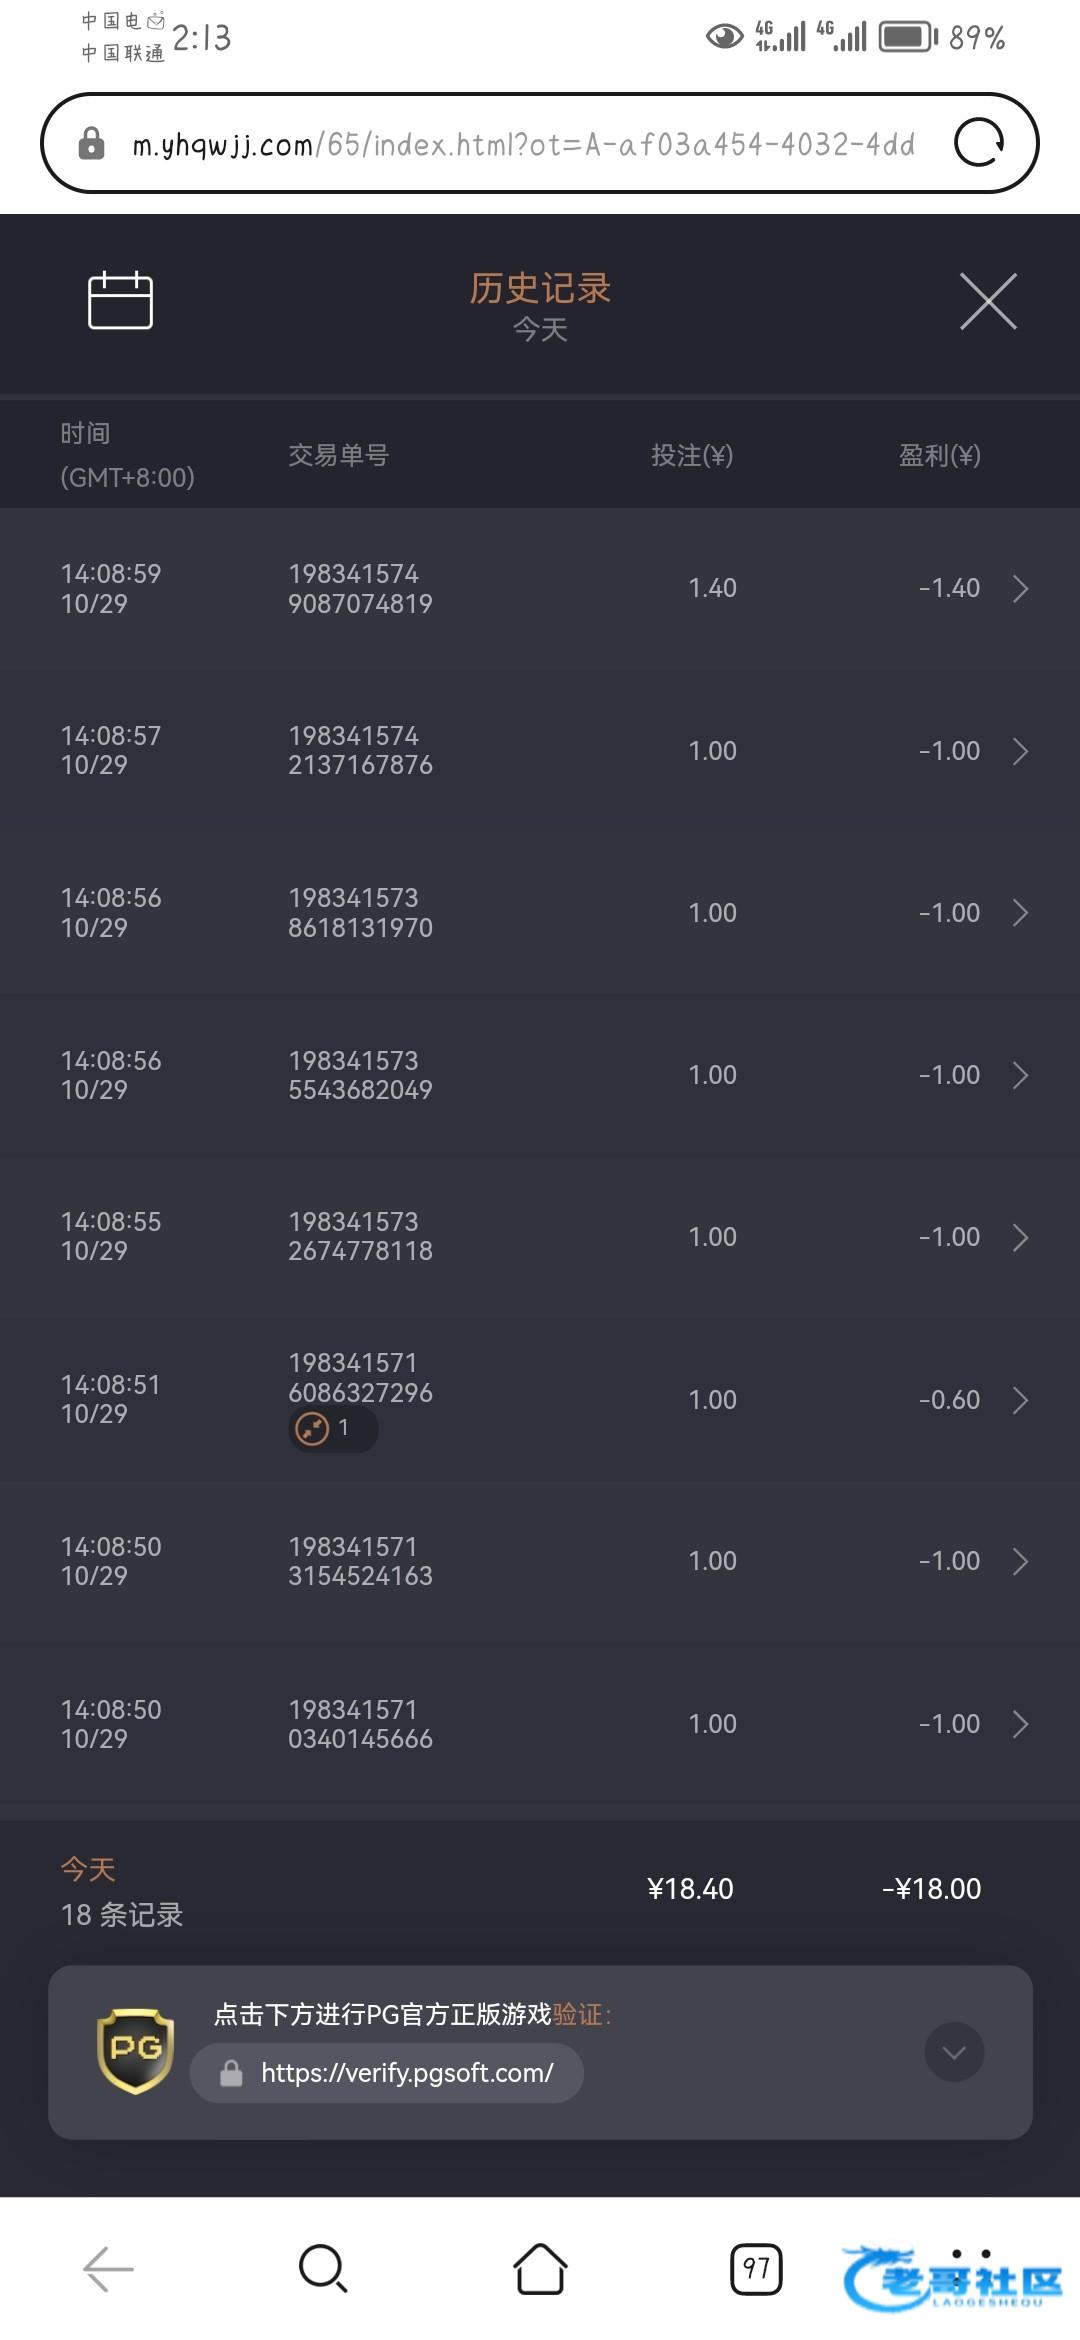The height and width of the screenshot is (2340, 1080).
Task: Open transaction ending 0340145666 details
Action: 1020,1724
